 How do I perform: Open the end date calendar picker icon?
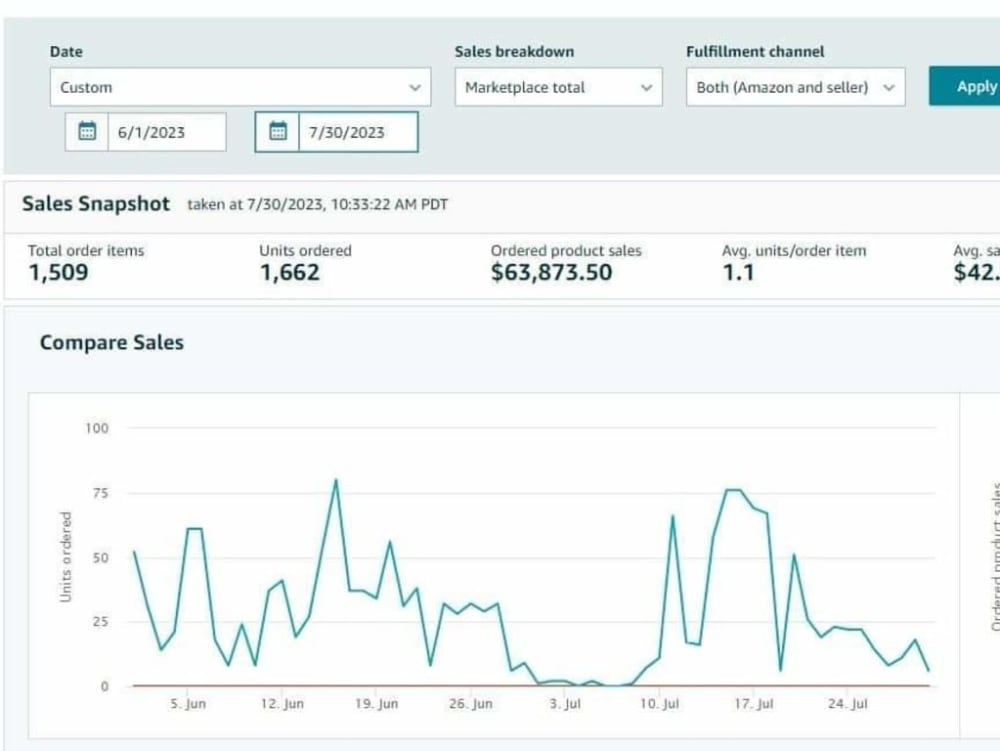click(277, 132)
